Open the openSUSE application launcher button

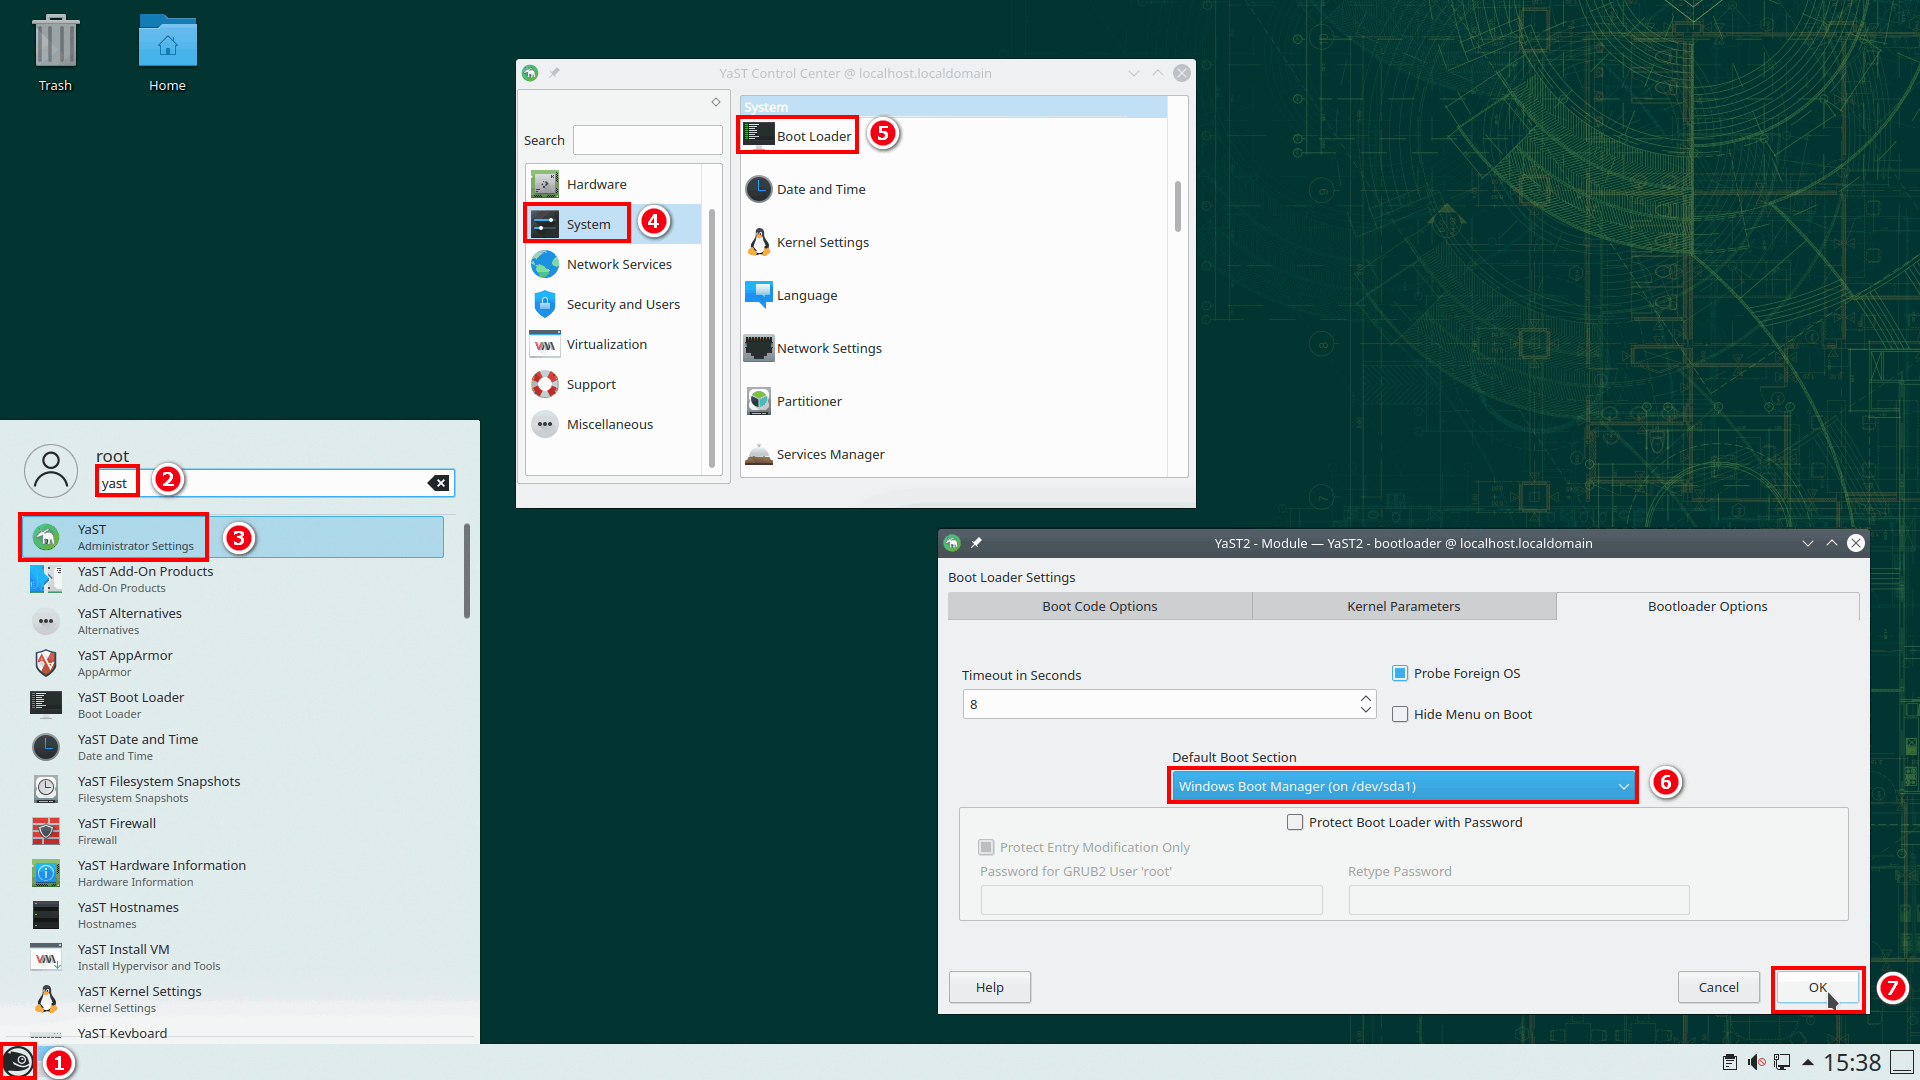click(x=18, y=1061)
